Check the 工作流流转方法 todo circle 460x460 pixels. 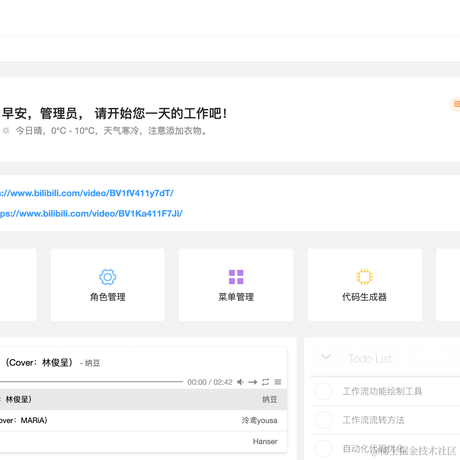324,420
